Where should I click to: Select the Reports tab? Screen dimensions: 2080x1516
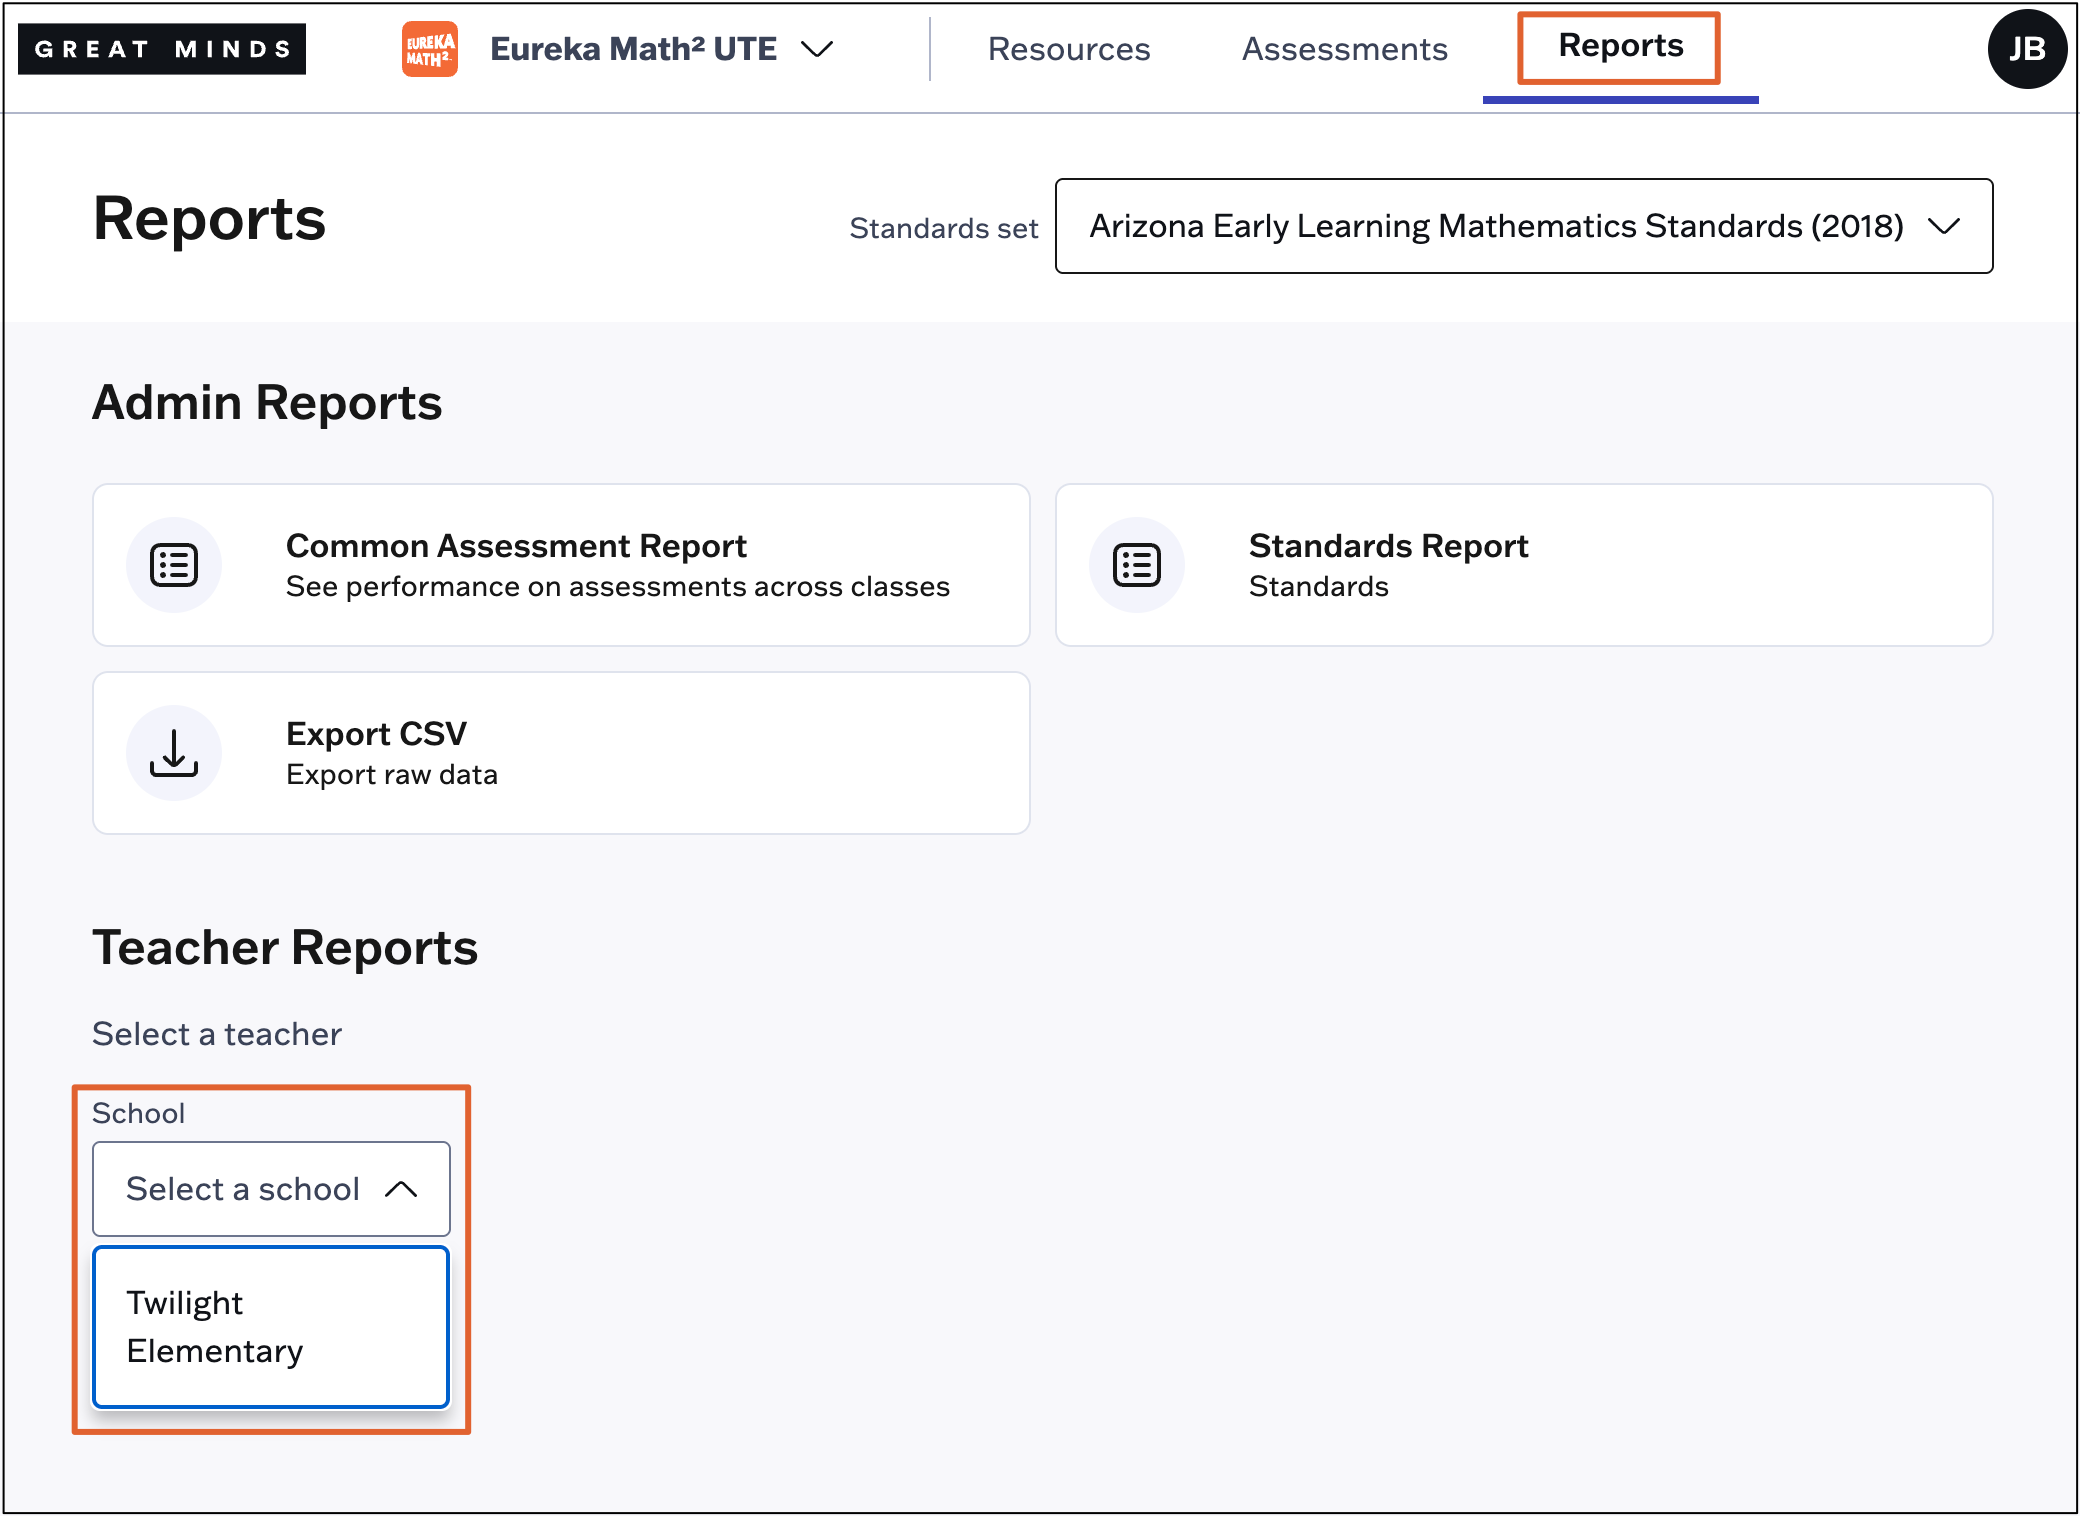click(1621, 46)
